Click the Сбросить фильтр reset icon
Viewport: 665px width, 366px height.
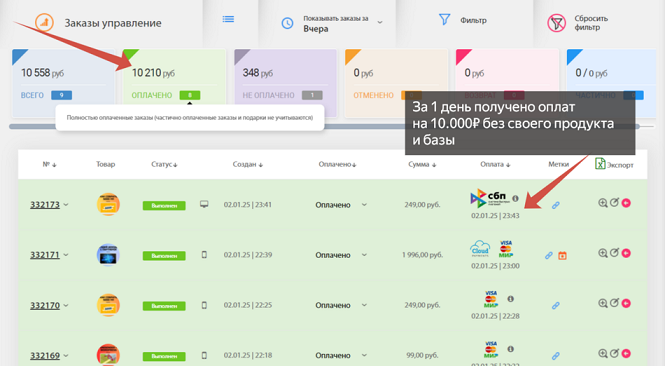click(556, 23)
